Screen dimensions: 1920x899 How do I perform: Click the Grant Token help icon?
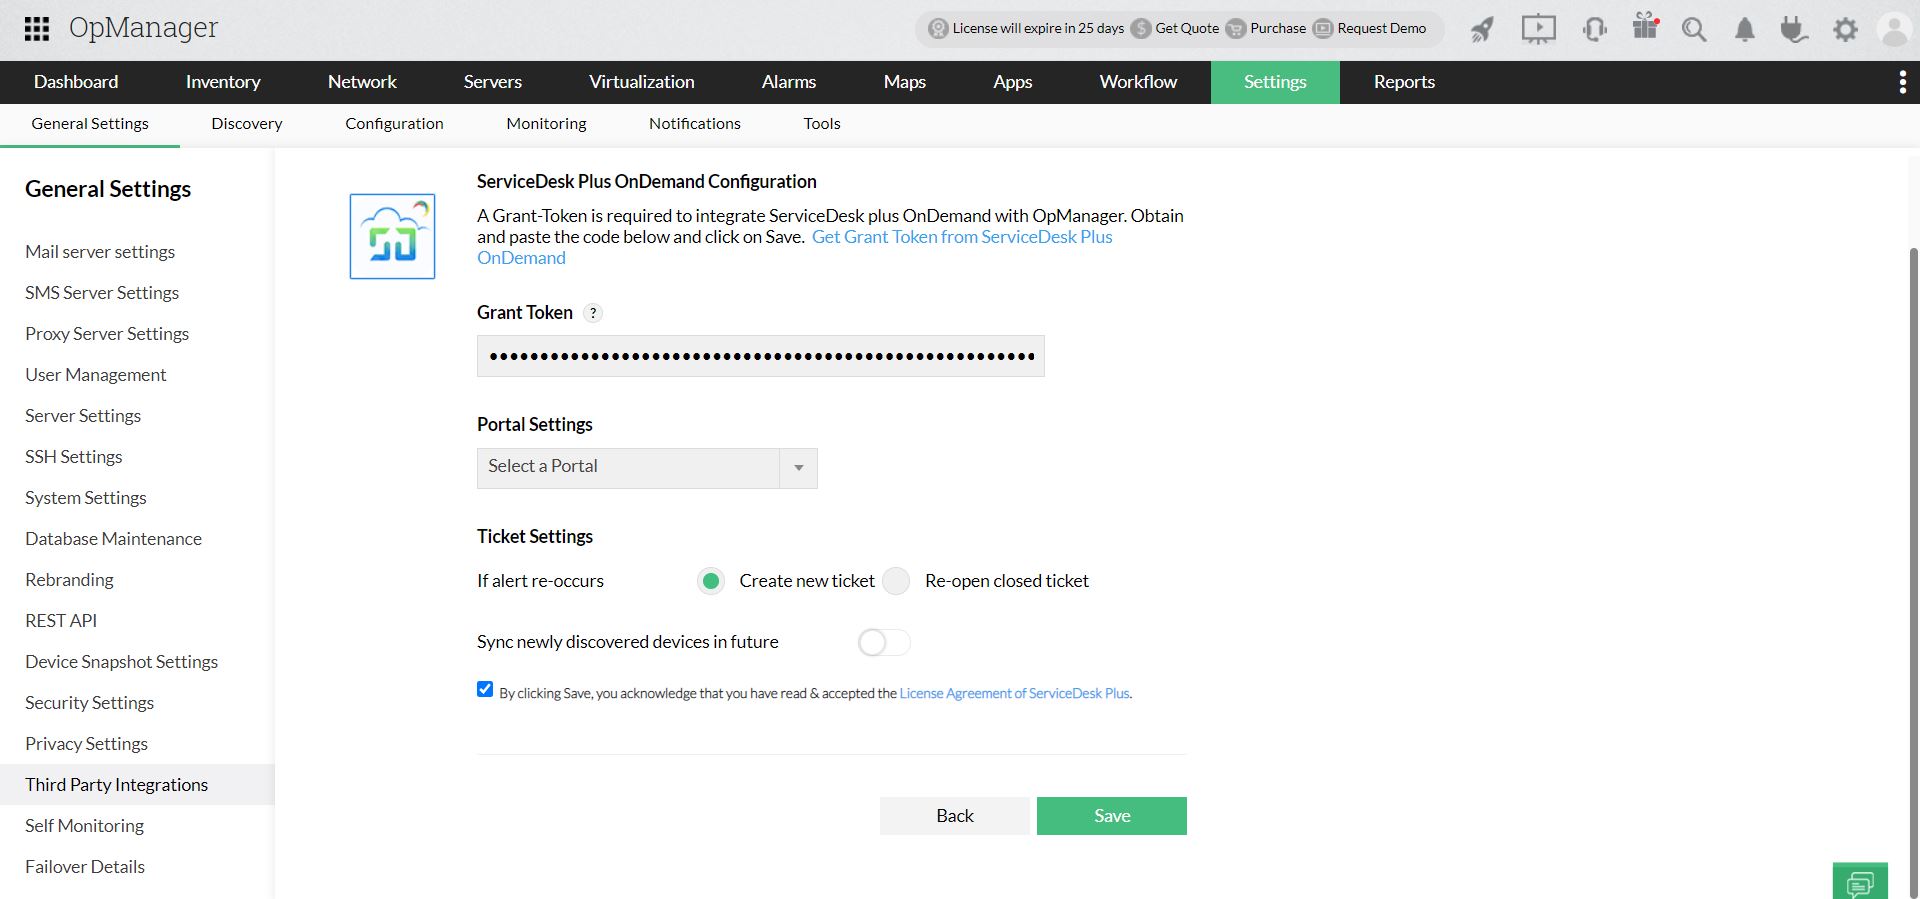click(593, 313)
